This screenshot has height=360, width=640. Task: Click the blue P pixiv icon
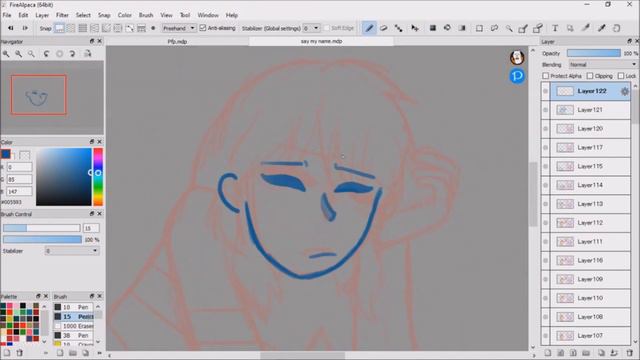tap(517, 76)
